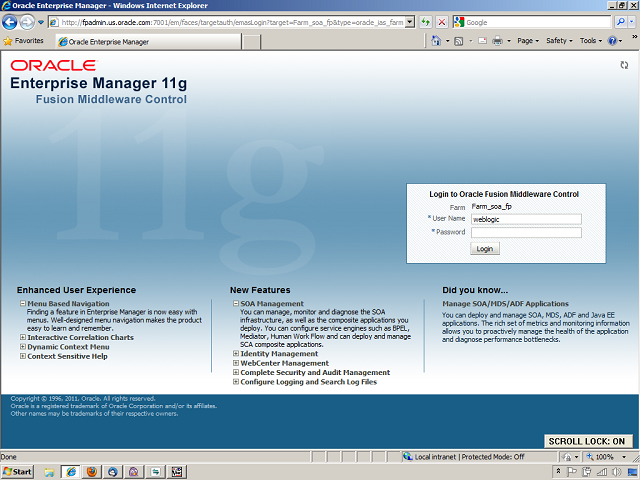Open the address bar history dropdown
The image size is (640, 480).
[410, 22]
